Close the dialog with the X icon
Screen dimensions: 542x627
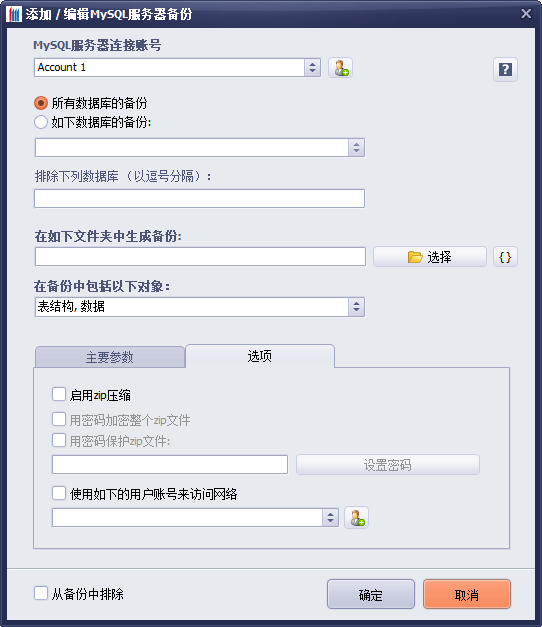pos(526,14)
